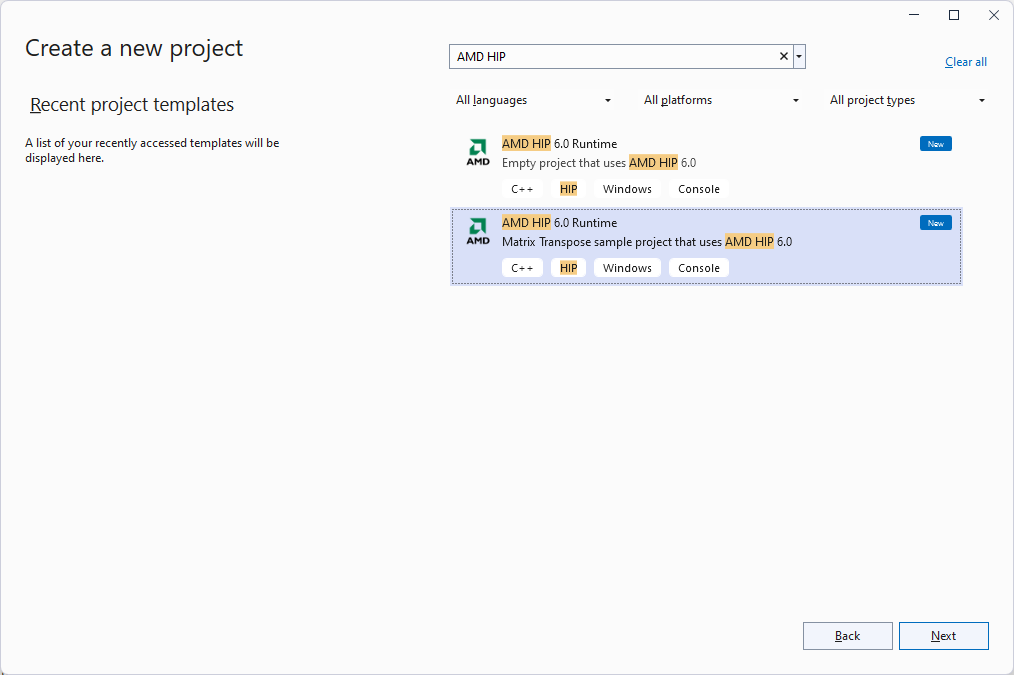Click AMD logo of Empty project template
This screenshot has height=675, width=1014.
pyautogui.click(x=478, y=152)
